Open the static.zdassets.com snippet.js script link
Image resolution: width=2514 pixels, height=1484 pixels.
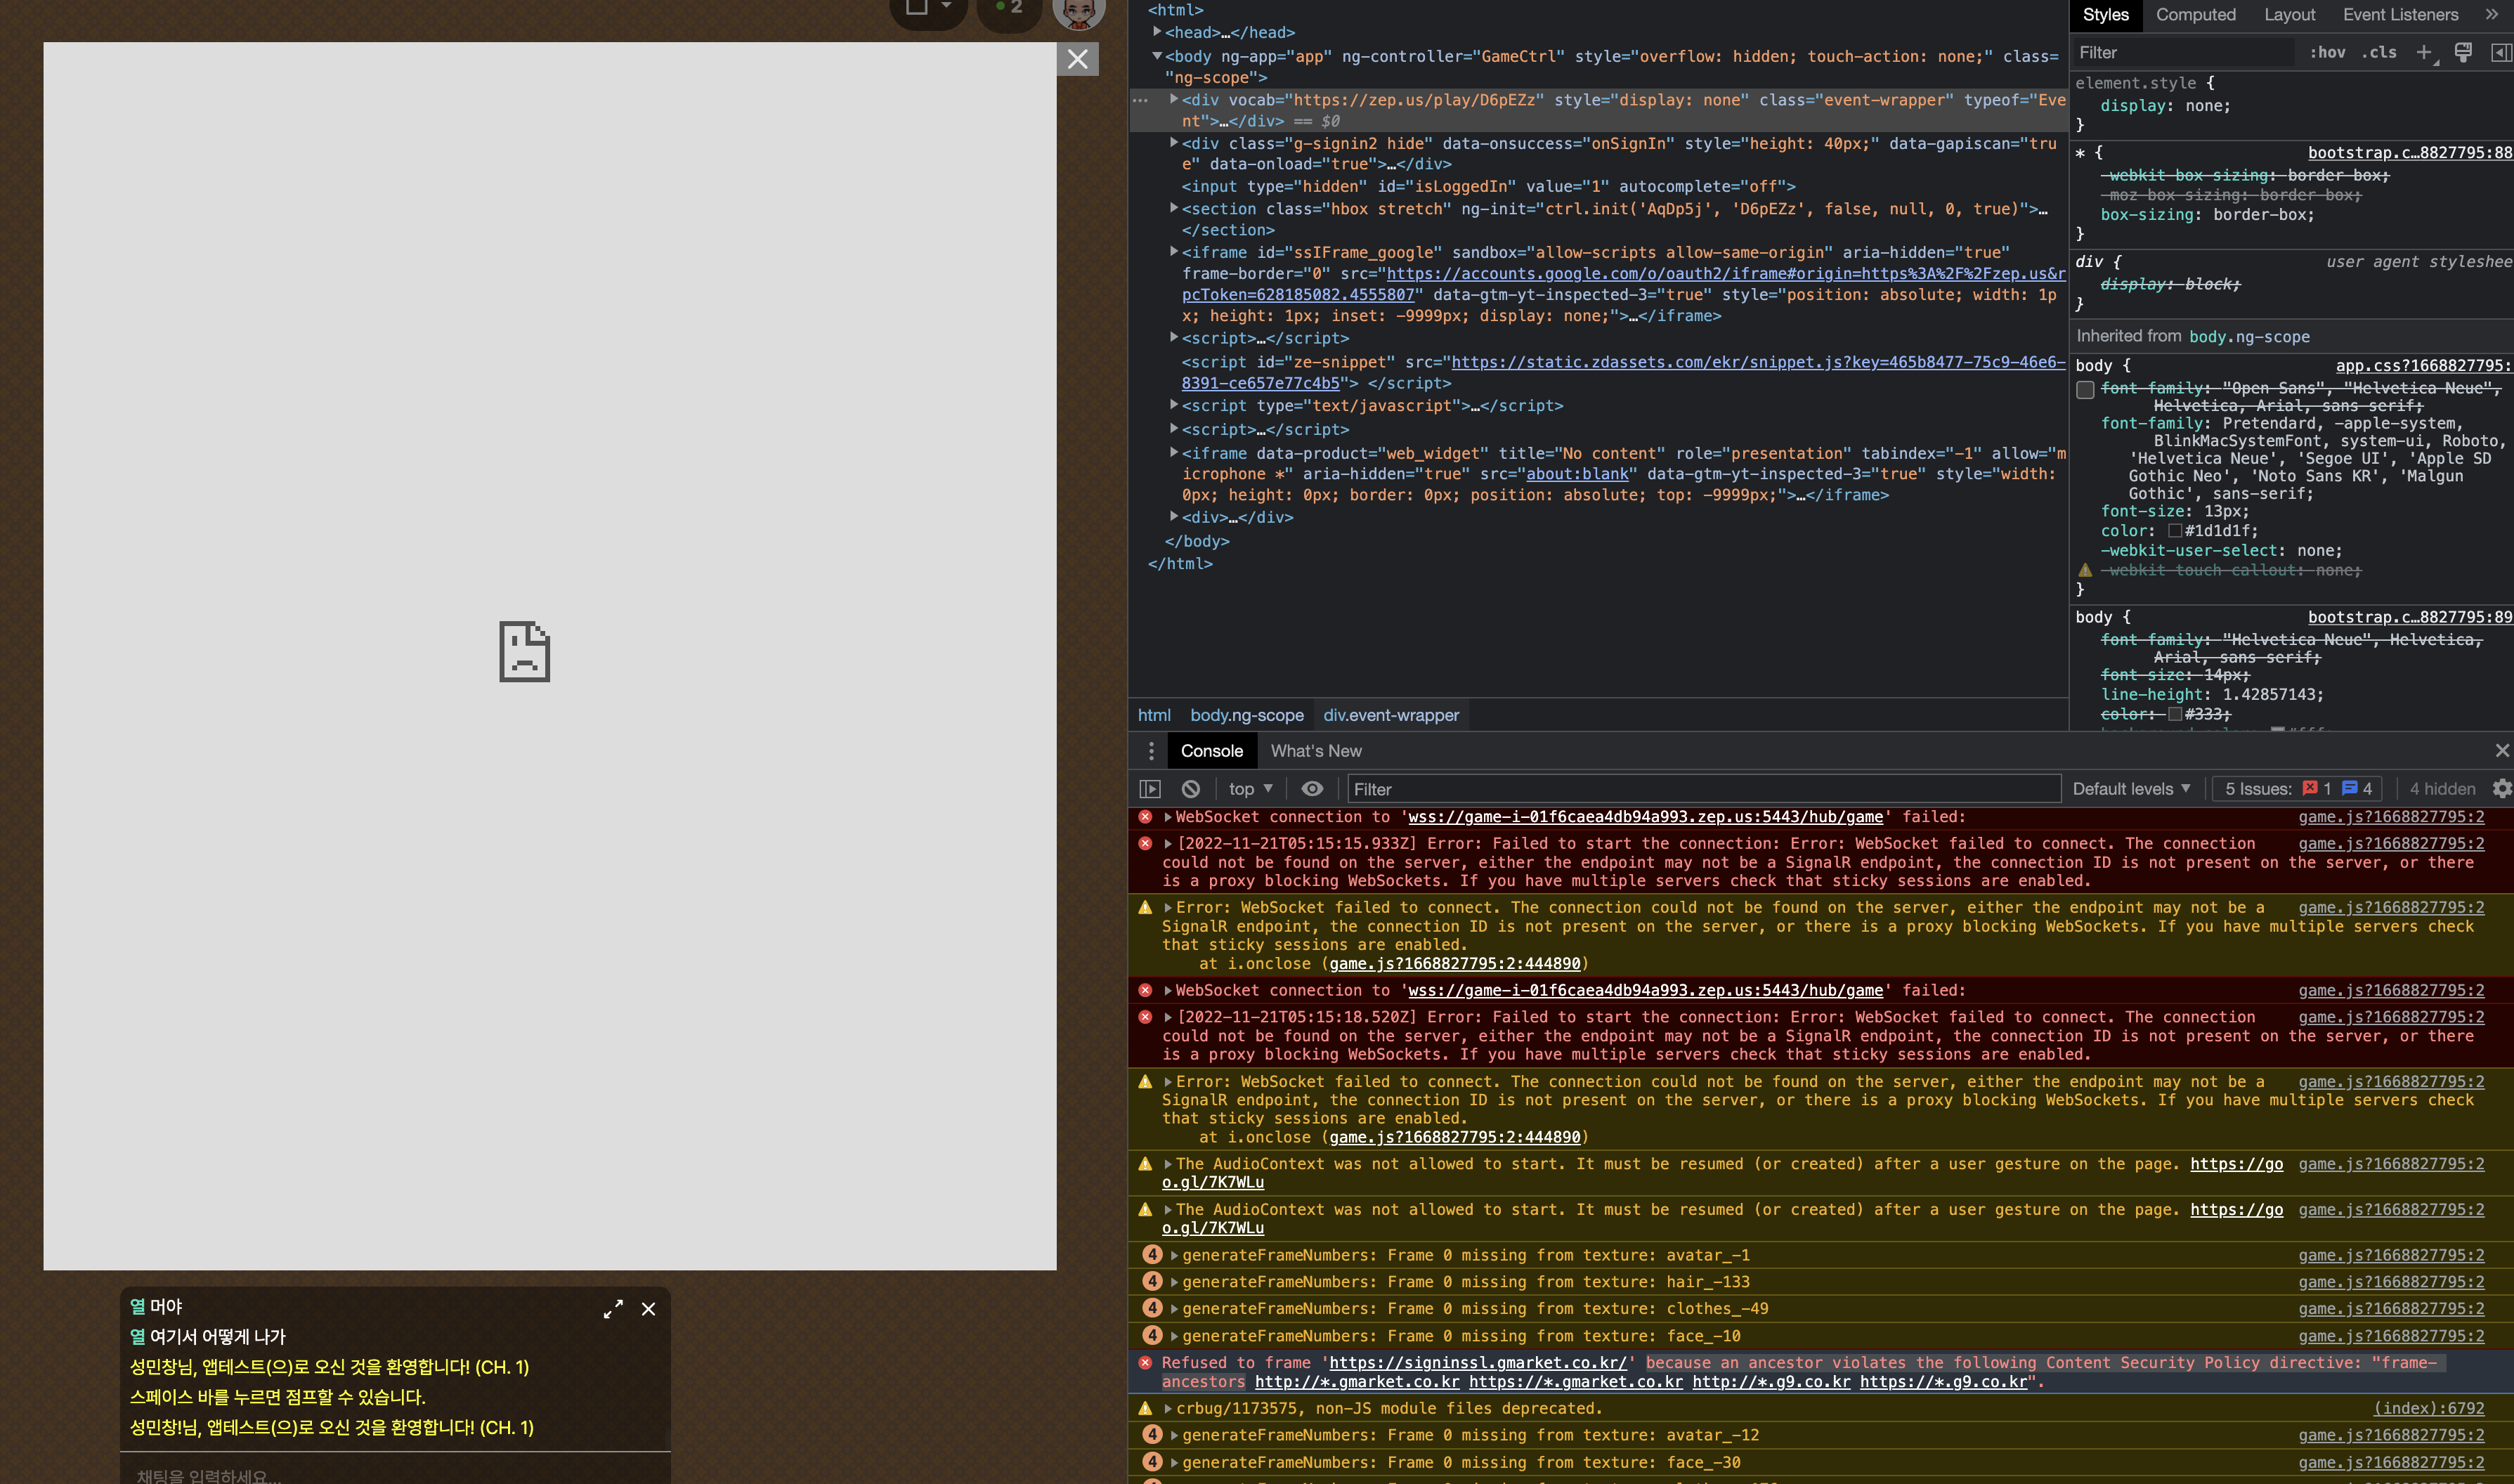[x=1623, y=372]
